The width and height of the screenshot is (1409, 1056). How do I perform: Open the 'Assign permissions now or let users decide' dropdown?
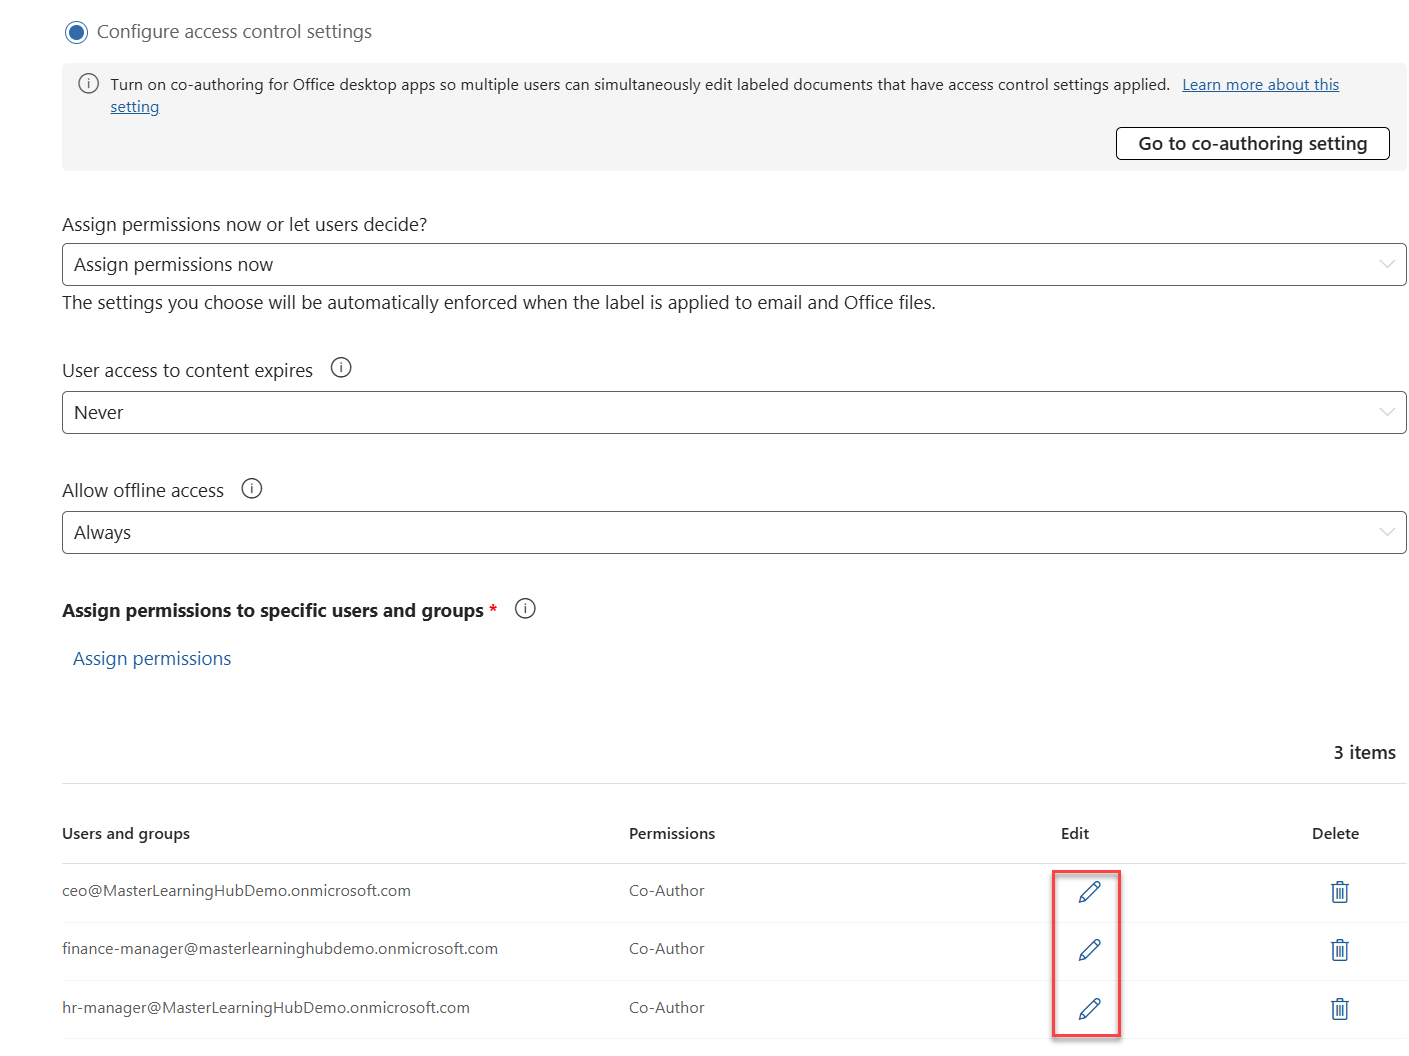[x=733, y=264]
